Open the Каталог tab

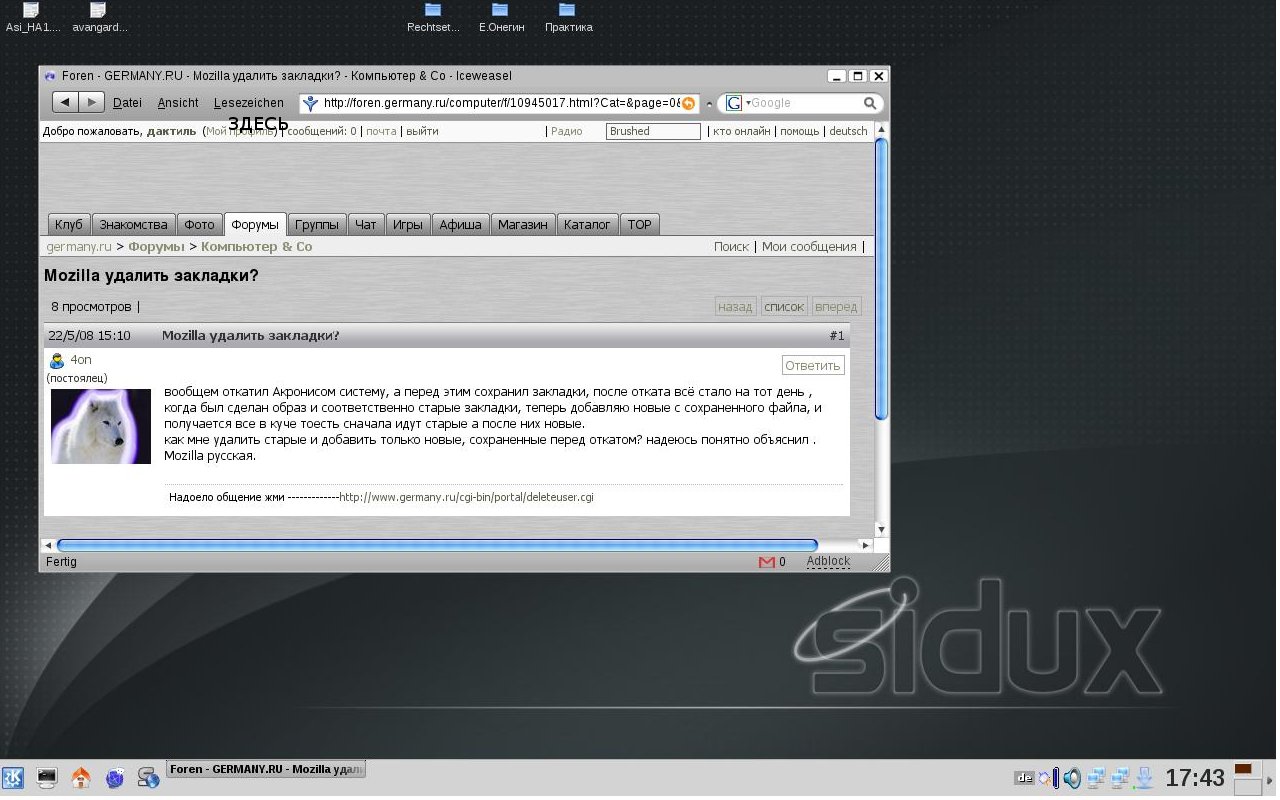coord(587,224)
